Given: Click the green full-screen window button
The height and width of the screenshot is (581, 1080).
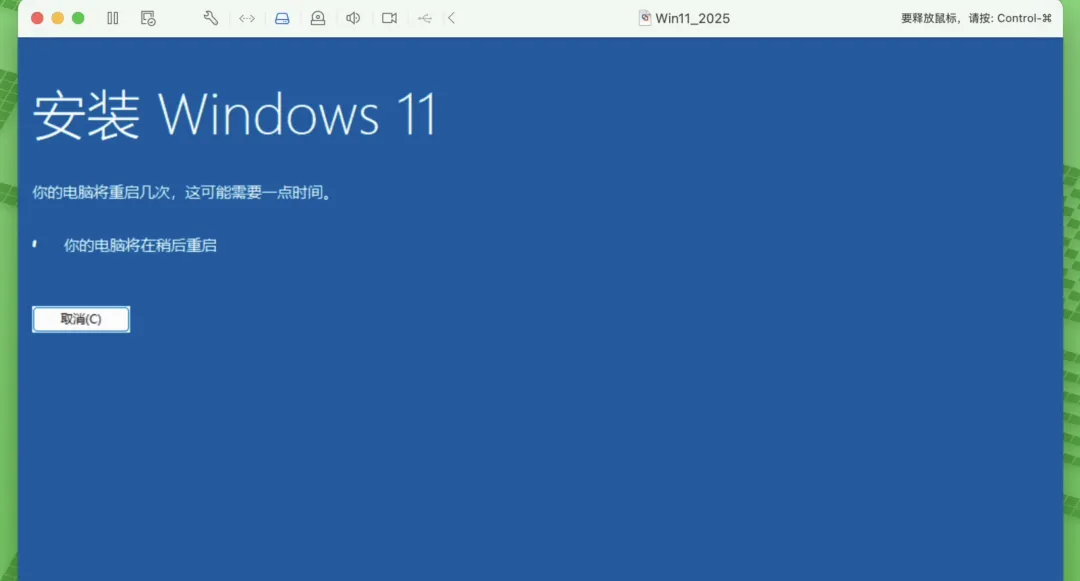Looking at the screenshot, I should pos(79,19).
